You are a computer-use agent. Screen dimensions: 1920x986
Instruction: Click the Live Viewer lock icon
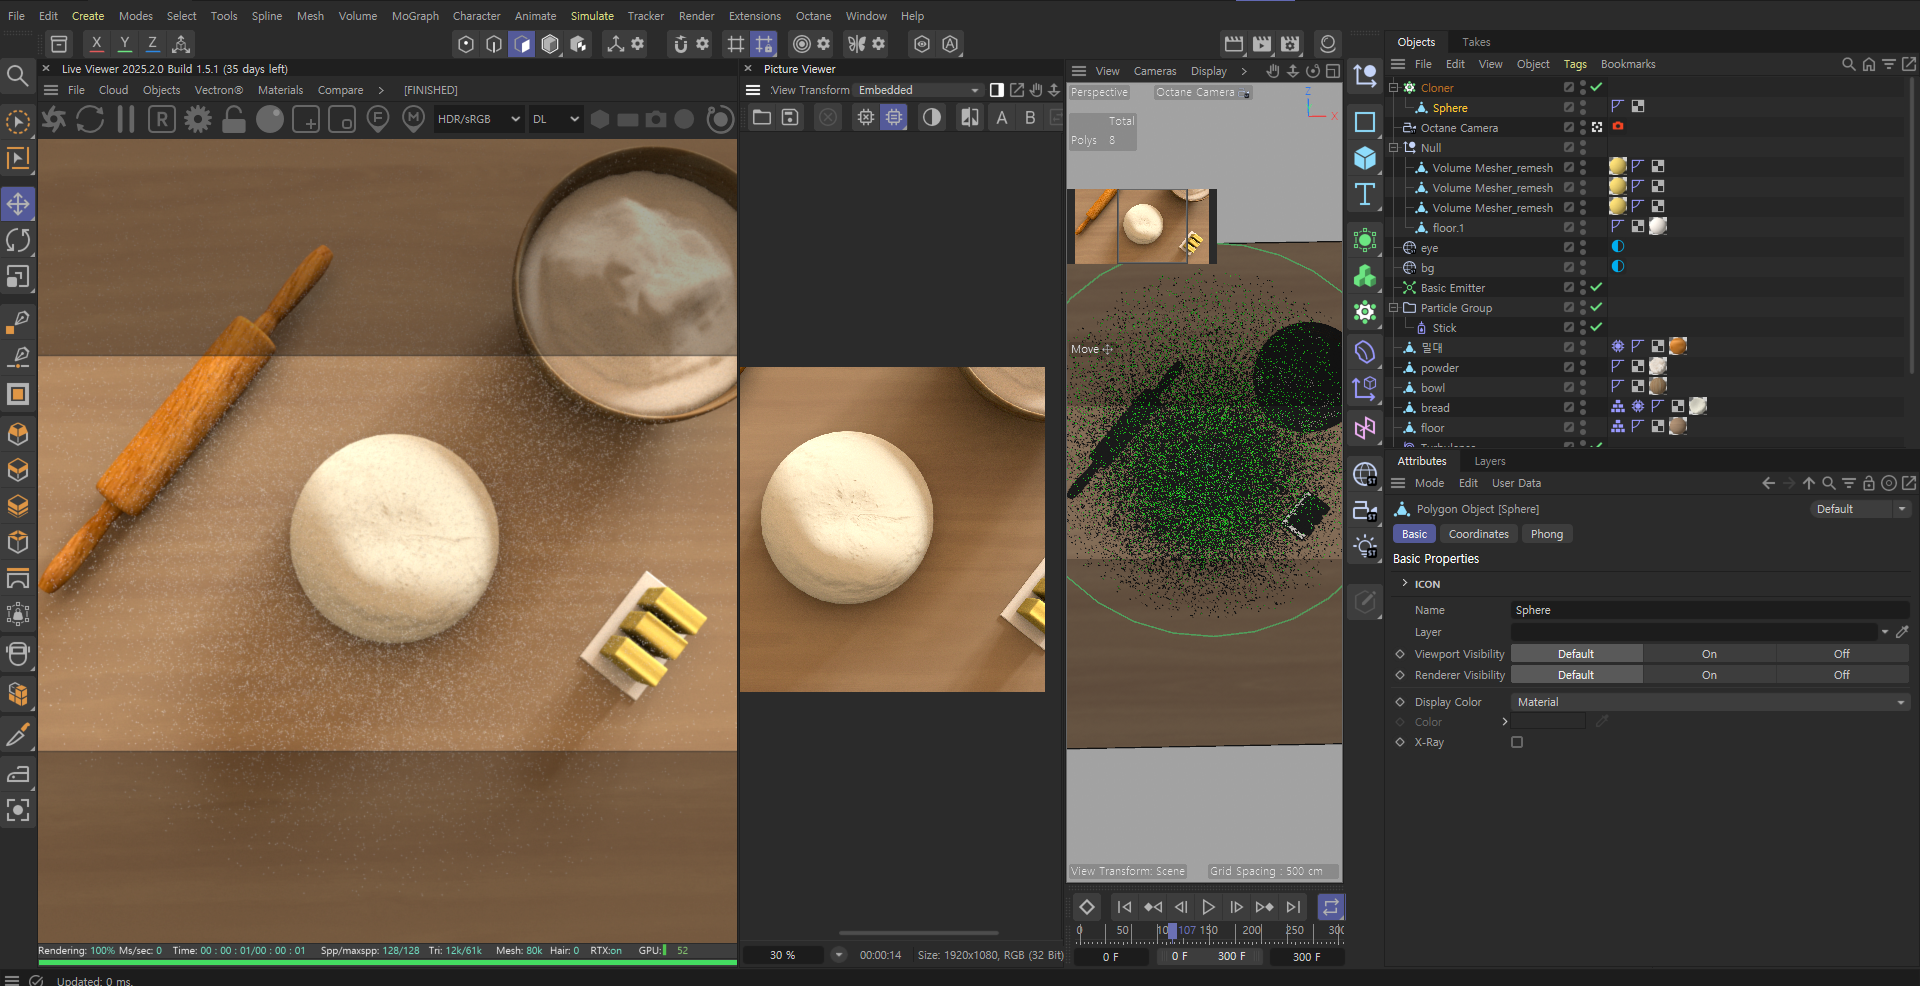(234, 119)
